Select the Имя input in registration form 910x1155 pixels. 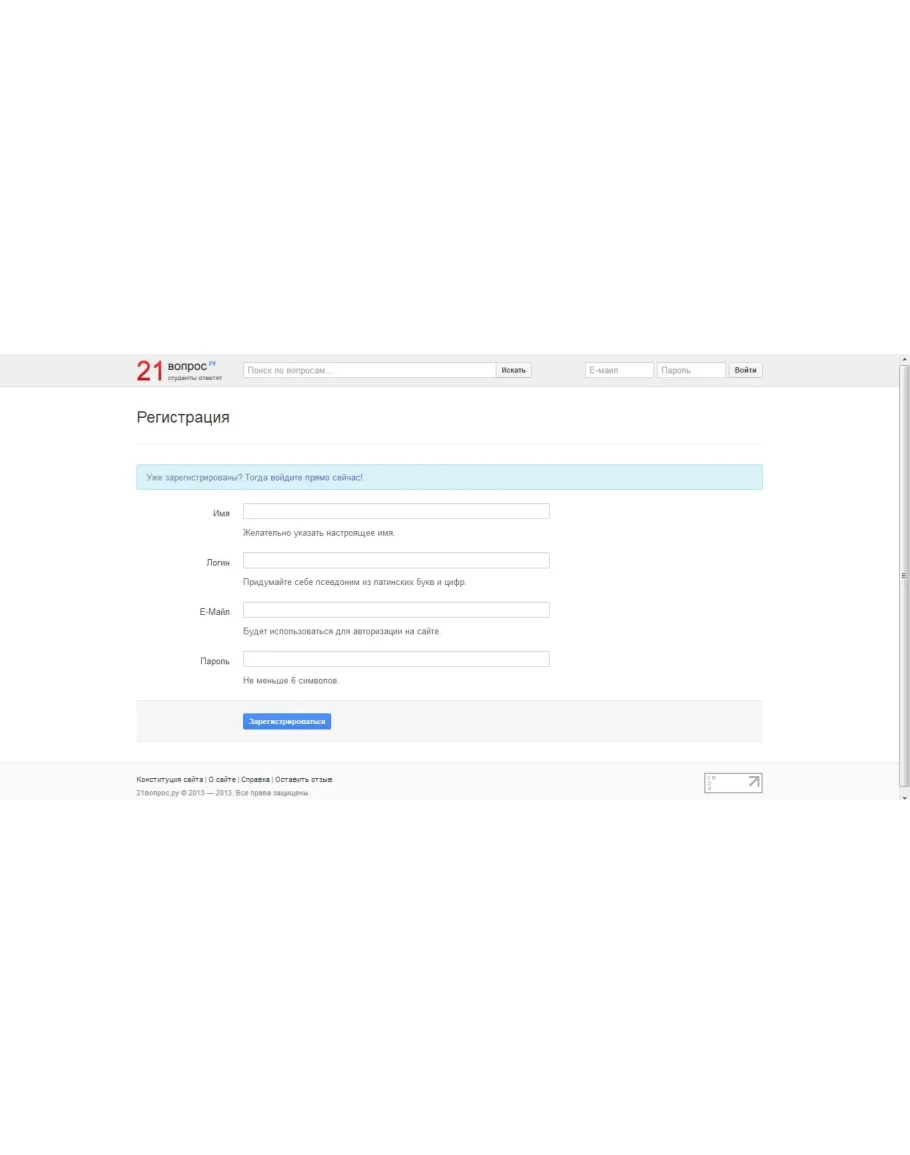coord(396,512)
